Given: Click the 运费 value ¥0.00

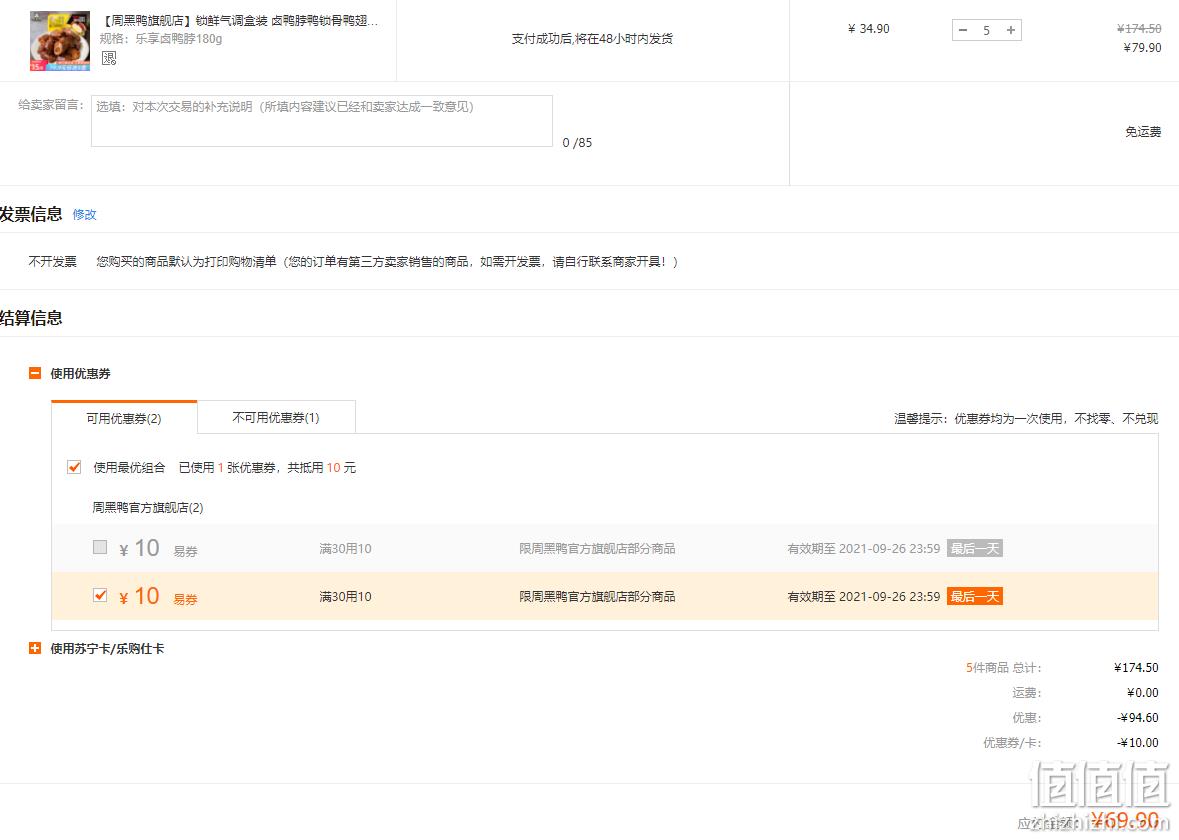Looking at the screenshot, I should pos(1142,693).
